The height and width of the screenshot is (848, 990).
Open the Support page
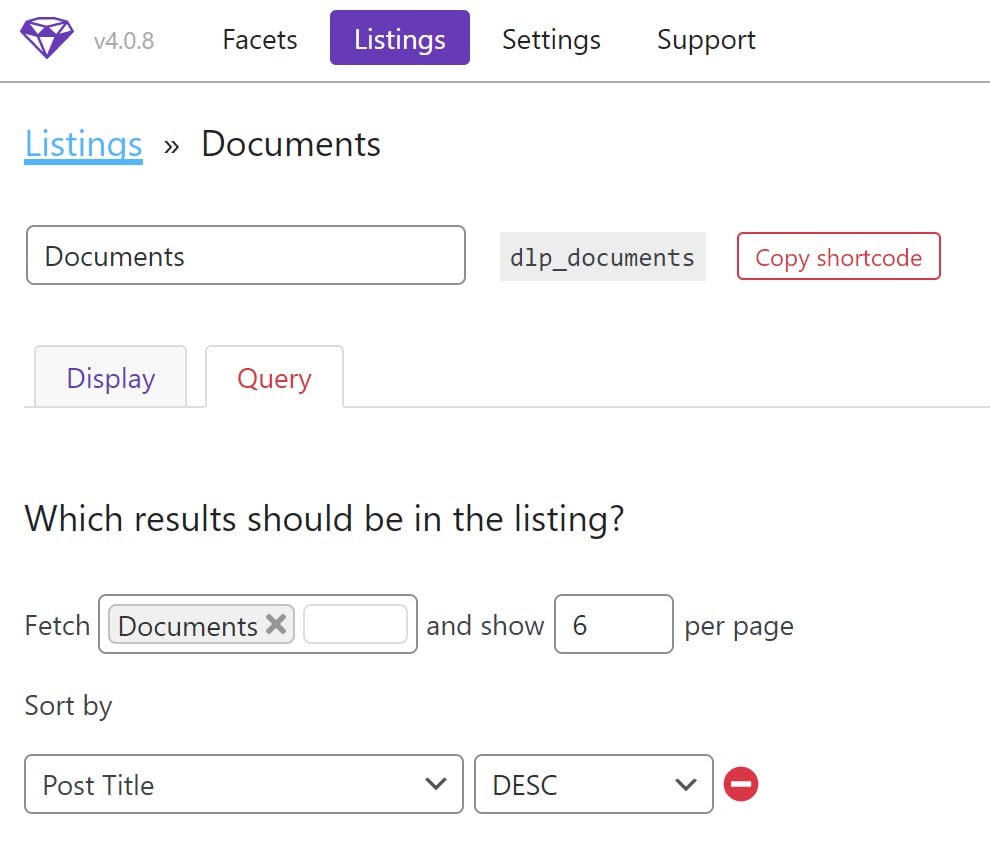point(705,40)
